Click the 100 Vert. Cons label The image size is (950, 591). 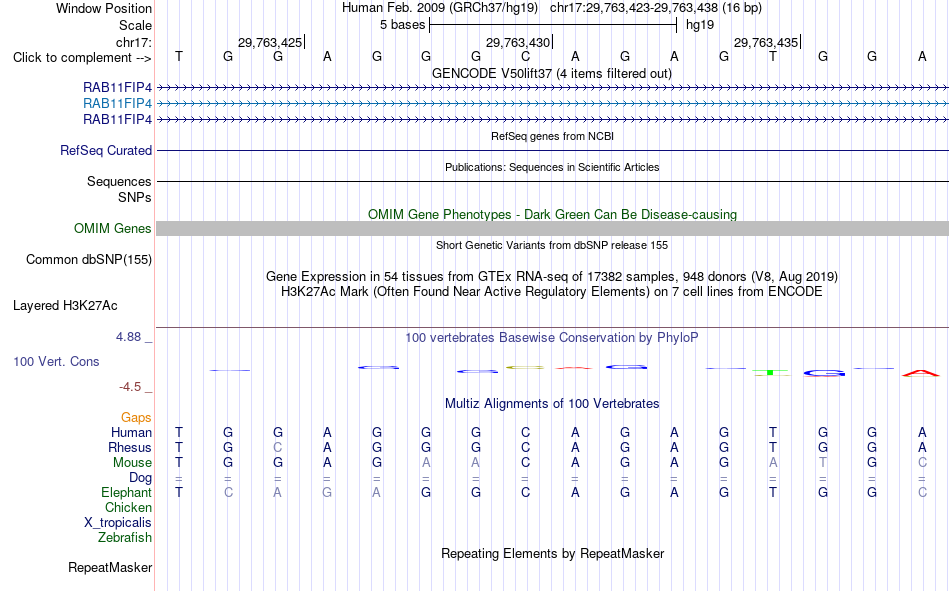[x=56, y=361]
